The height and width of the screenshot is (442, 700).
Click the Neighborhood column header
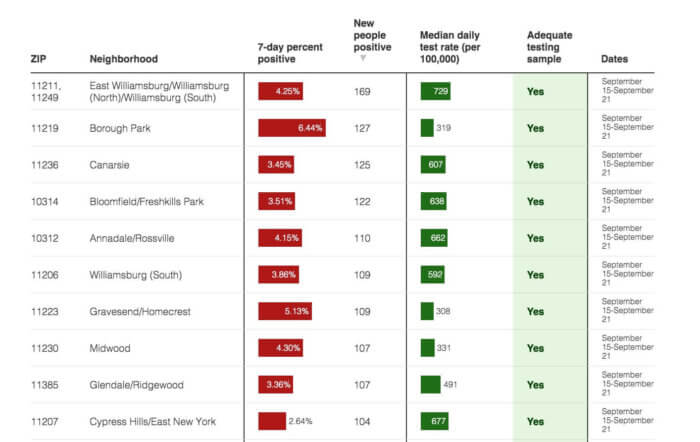pyautogui.click(x=123, y=60)
